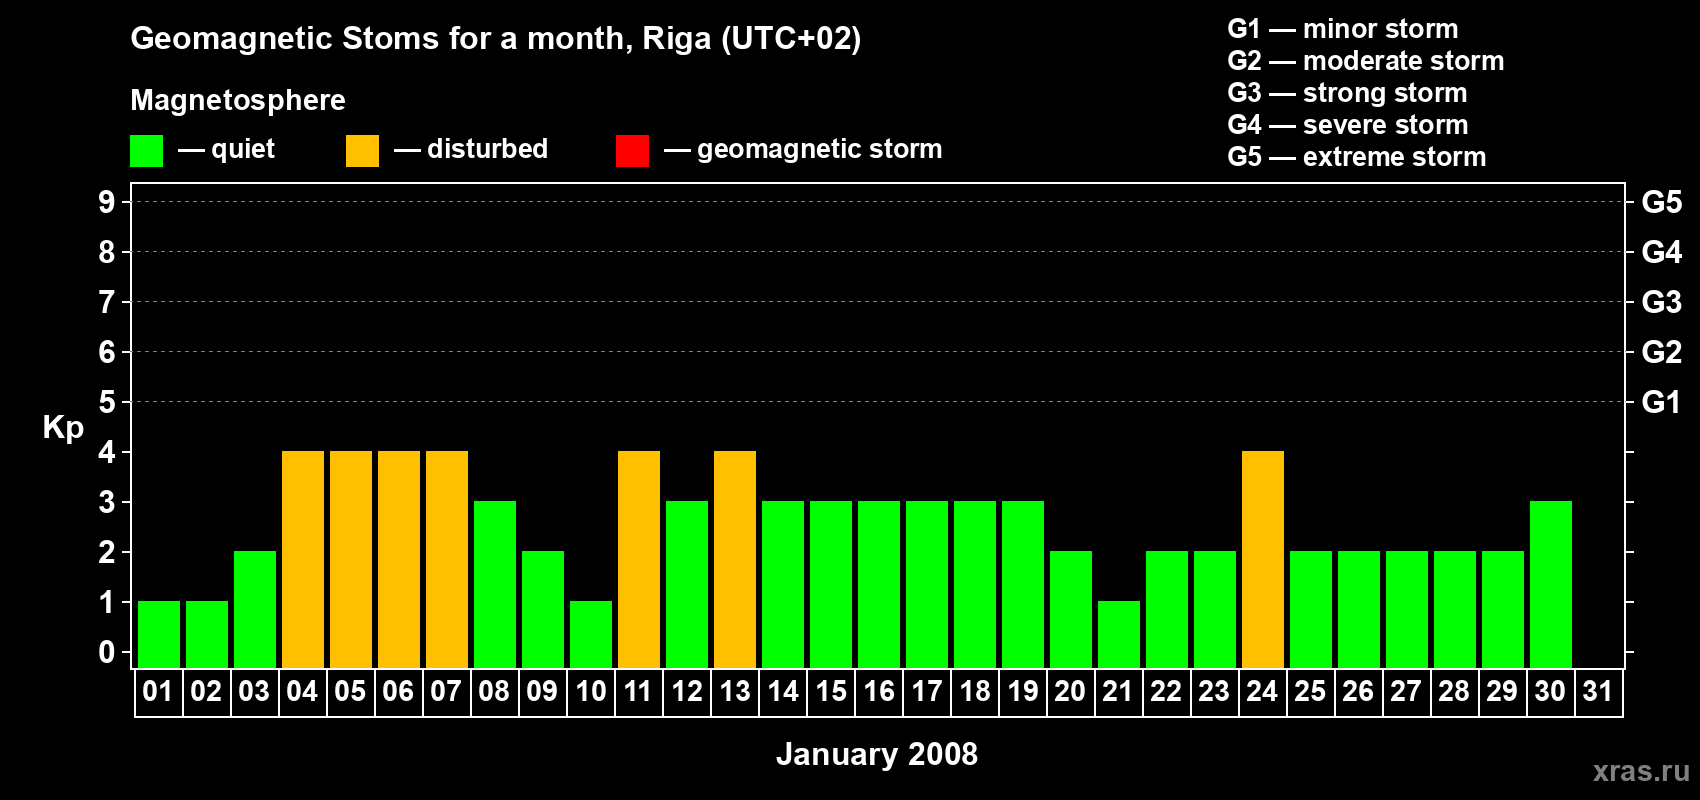The height and width of the screenshot is (800, 1700).
Task: Select the bar for January 01
Action: pos(159,634)
